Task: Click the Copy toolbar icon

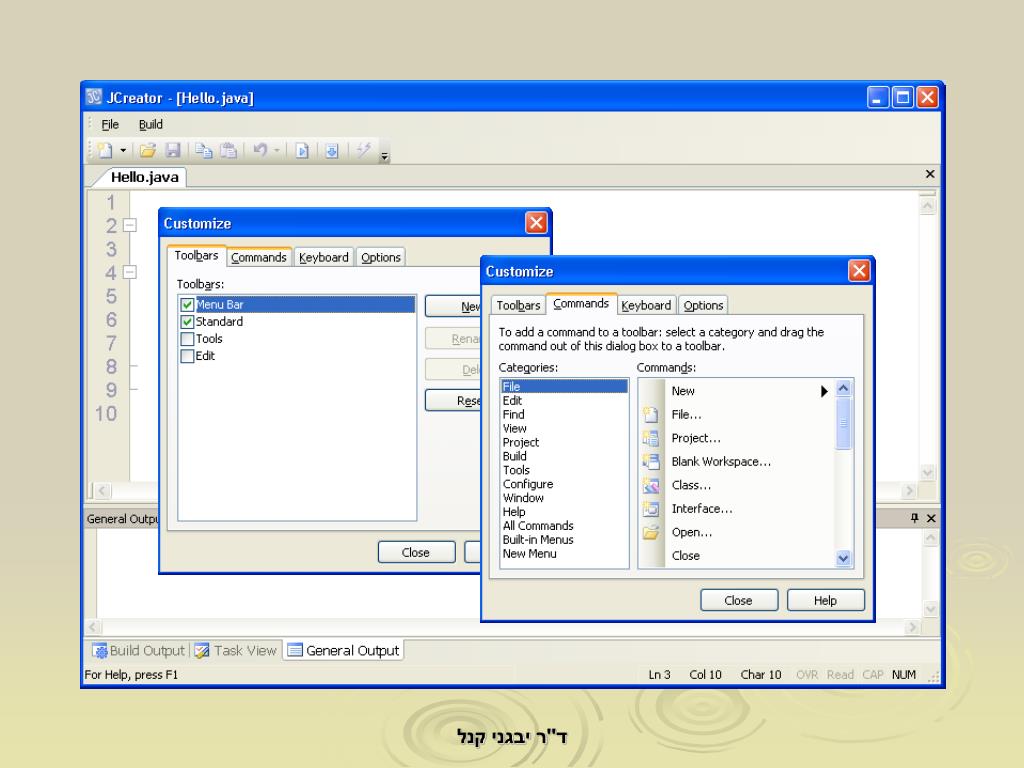Action: click(204, 151)
